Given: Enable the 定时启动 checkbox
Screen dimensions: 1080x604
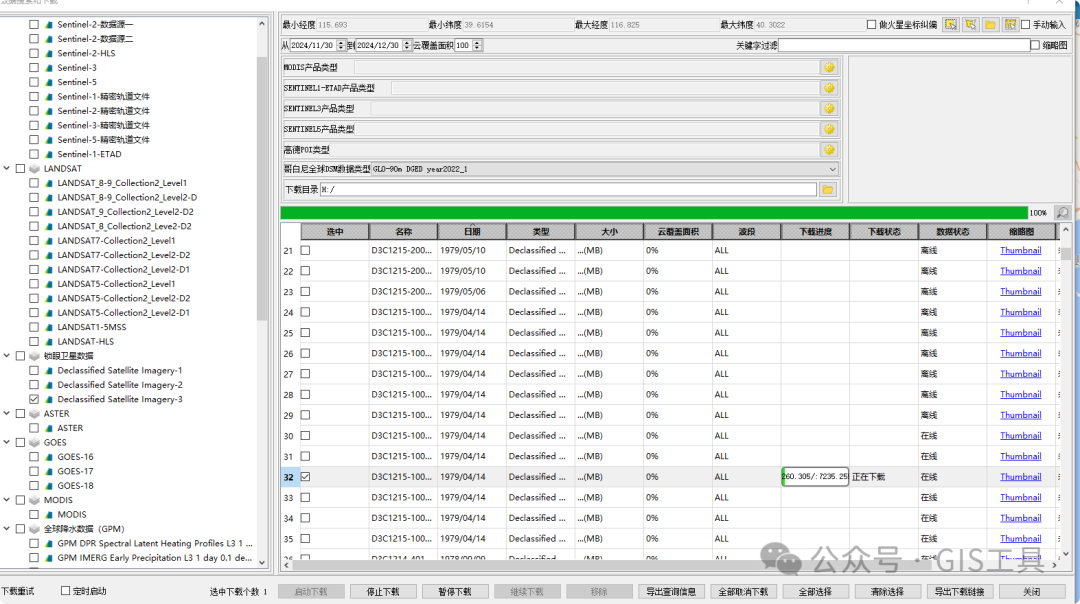Looking at the screenshot, I should 65,591.
